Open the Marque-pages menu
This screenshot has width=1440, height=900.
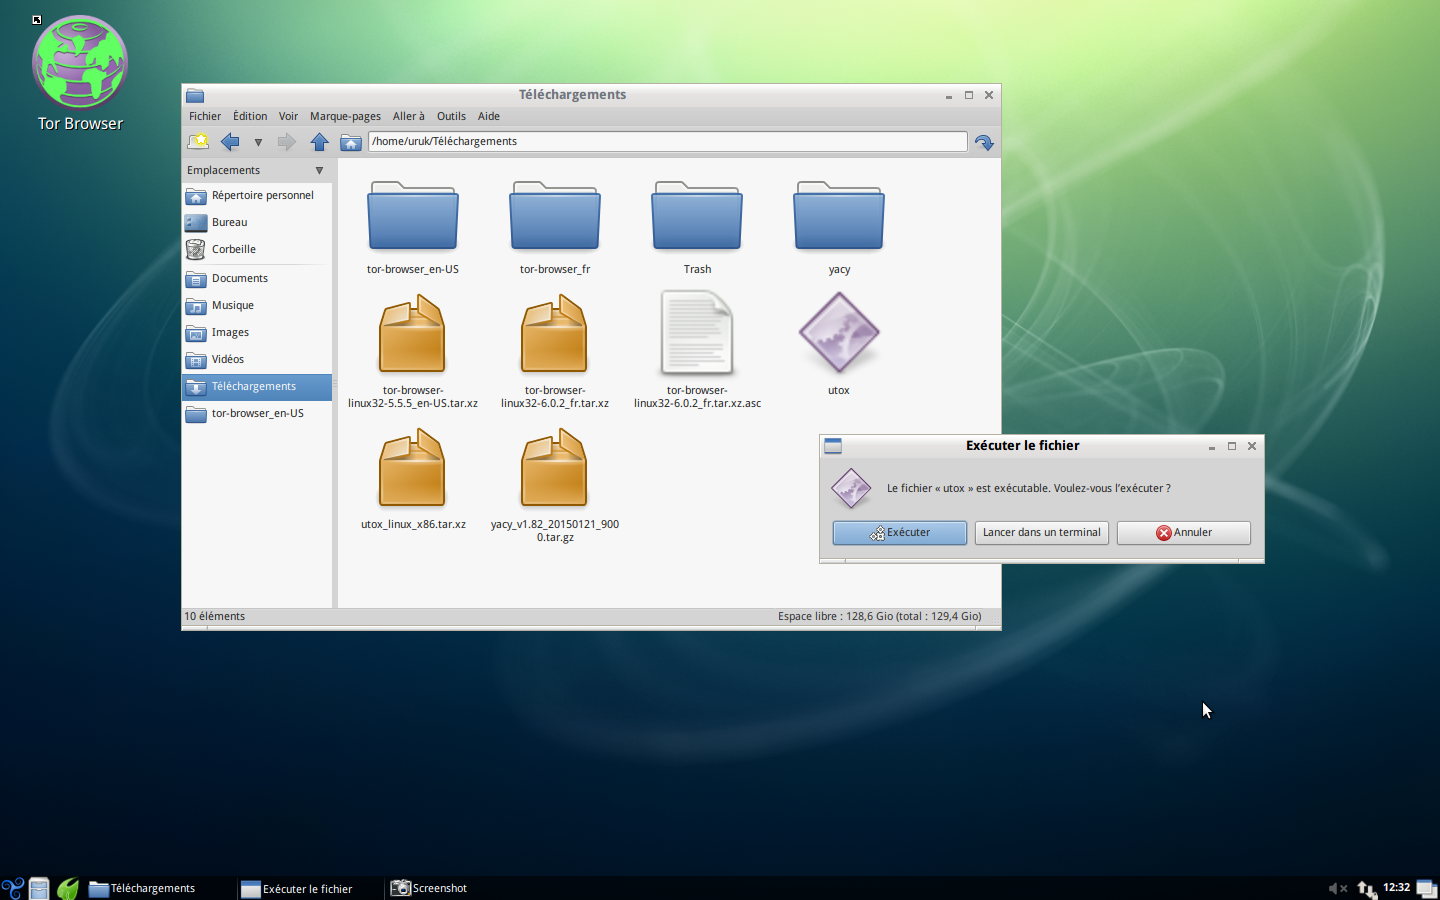pyautogui.click(x=345, y=116)
